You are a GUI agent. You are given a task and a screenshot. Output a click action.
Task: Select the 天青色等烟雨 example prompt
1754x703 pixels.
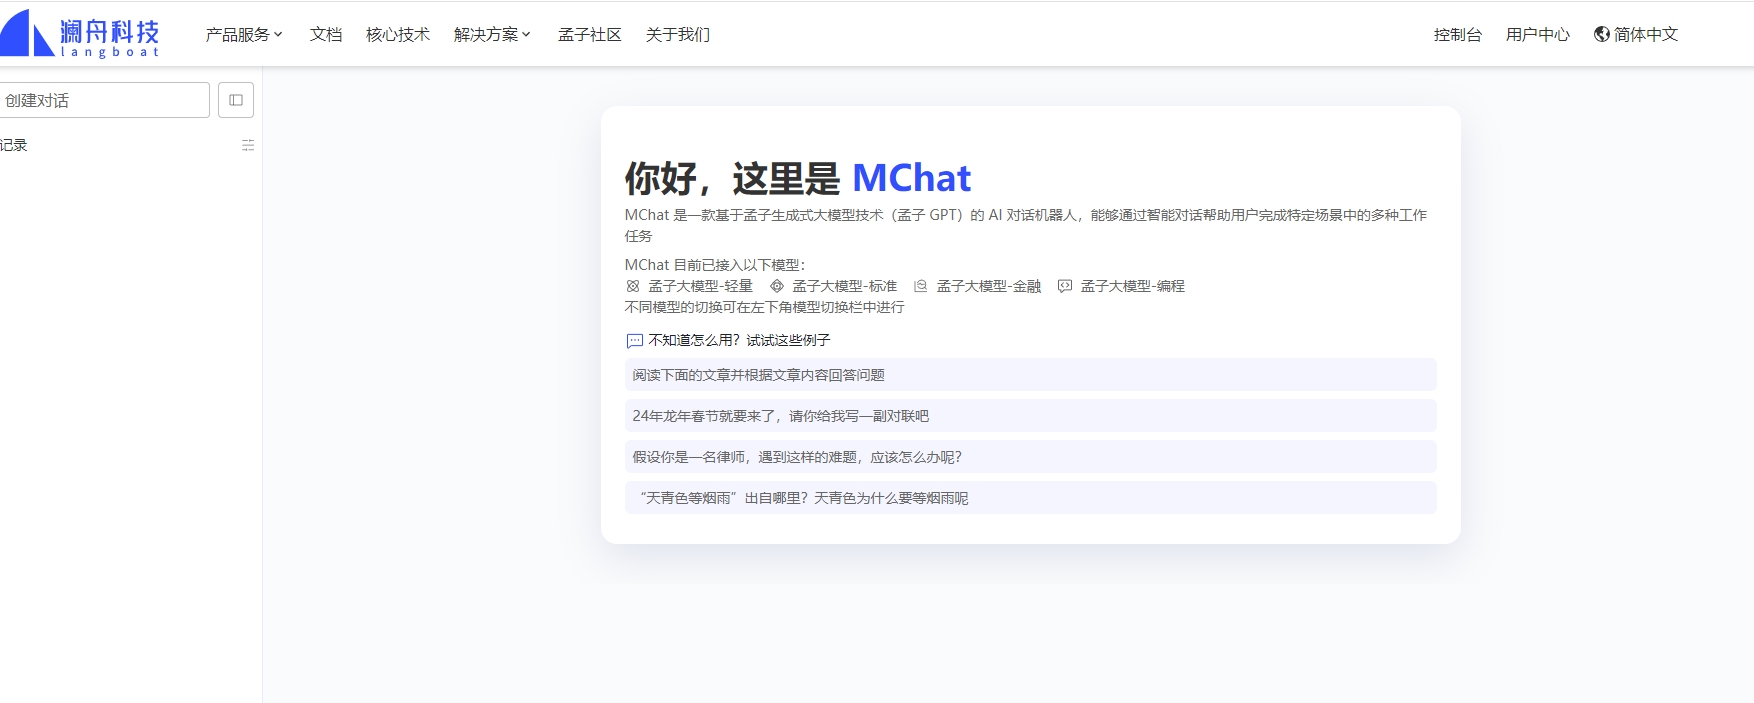(x=1031, y=498)
